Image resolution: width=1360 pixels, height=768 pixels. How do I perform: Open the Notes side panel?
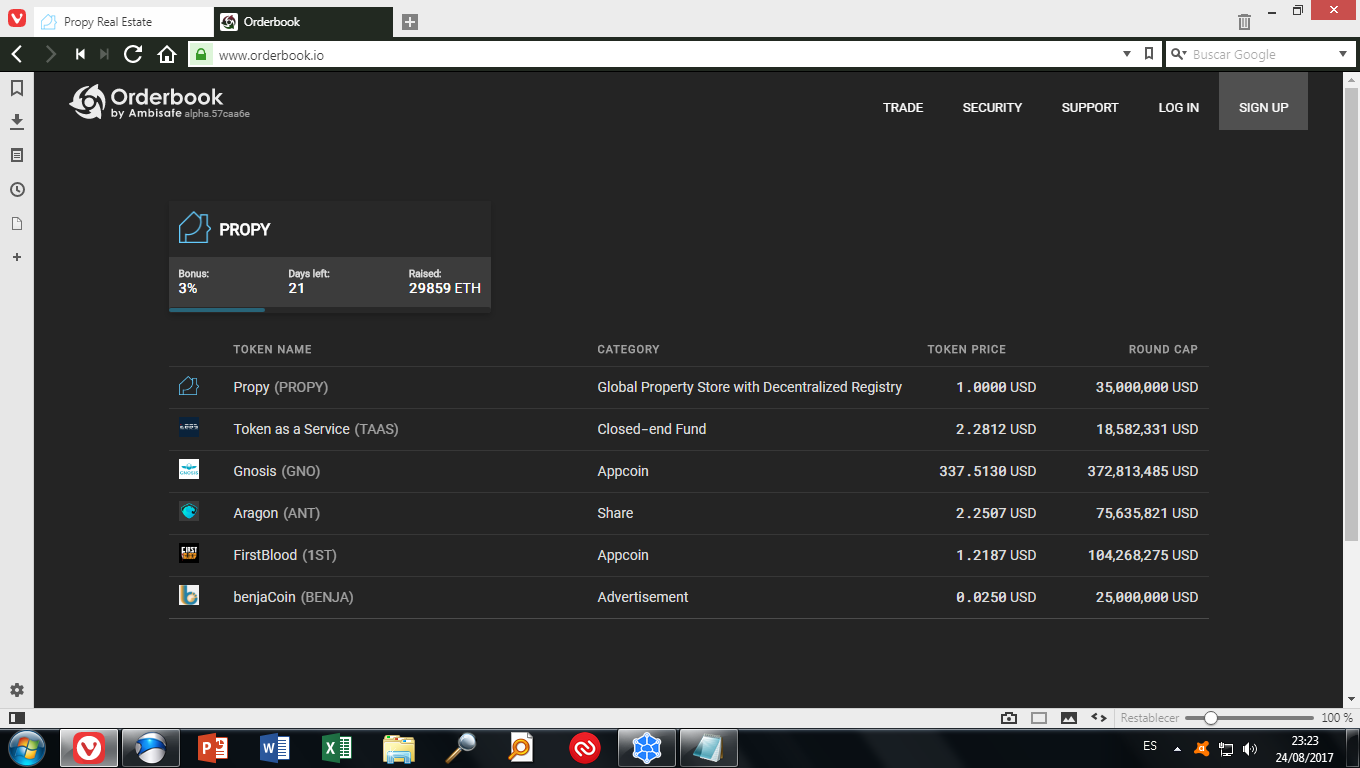tap(17, 155)
